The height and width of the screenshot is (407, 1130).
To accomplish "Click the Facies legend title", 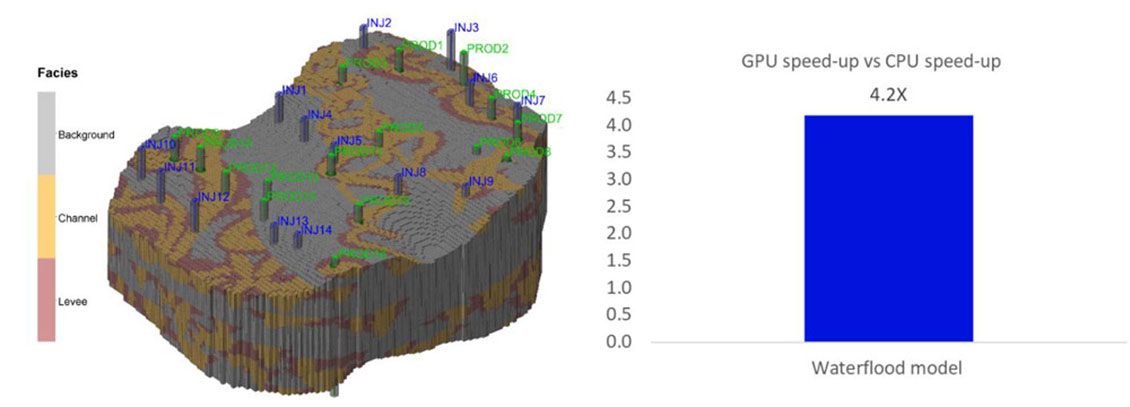I will coord(57,73).
